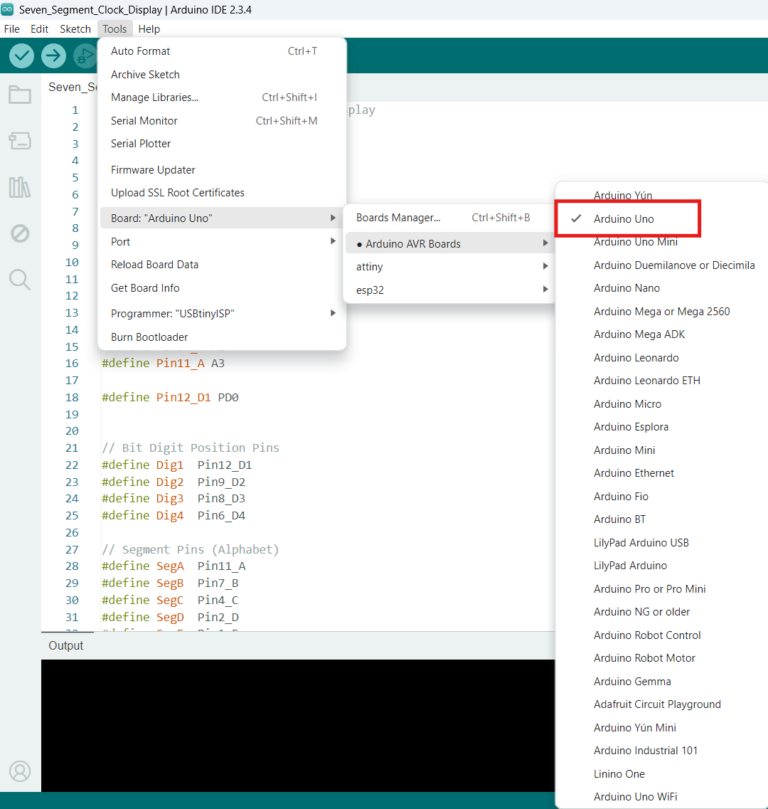Click the Verify checkmark button

pyautogui.click(x=22, y=56)
